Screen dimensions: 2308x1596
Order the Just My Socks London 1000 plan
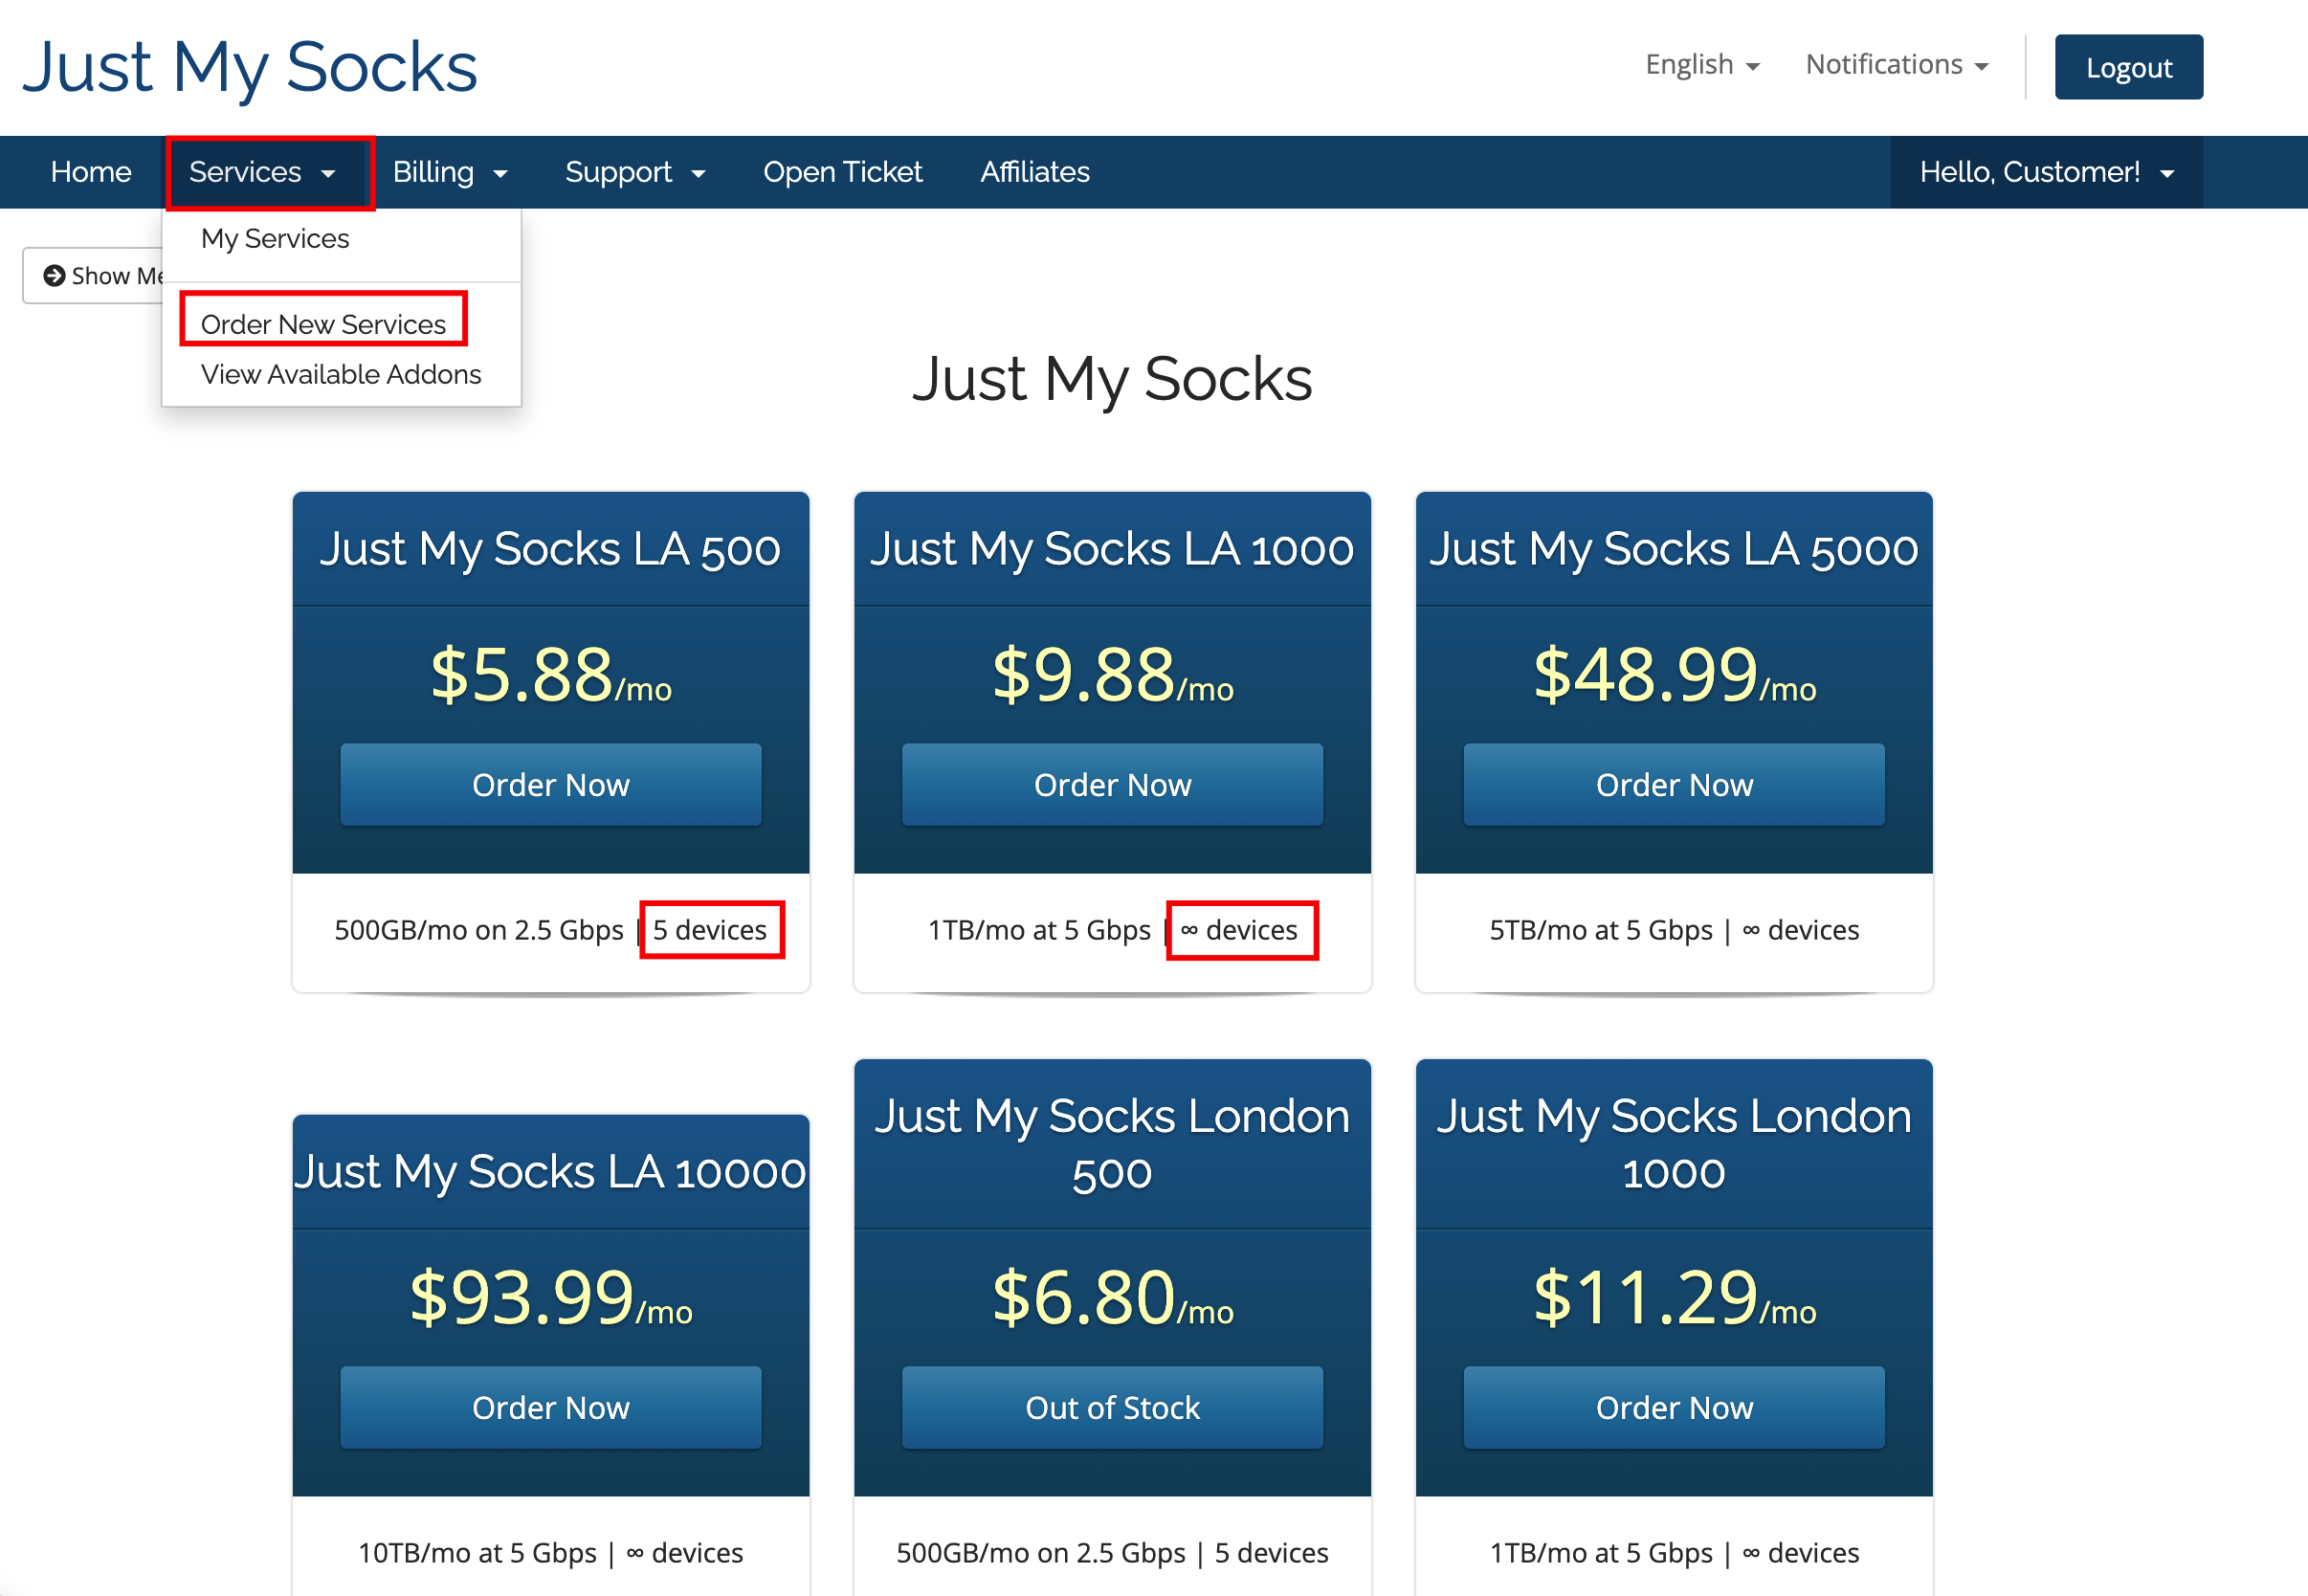click(x=1674, y=1408)
